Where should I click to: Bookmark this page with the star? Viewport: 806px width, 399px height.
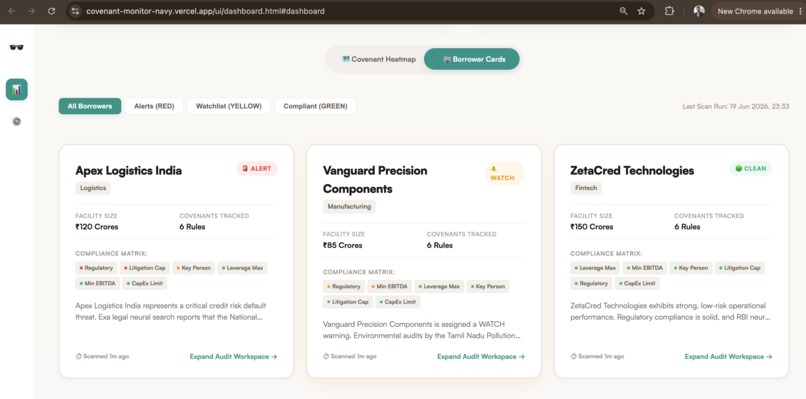(641, 11)
